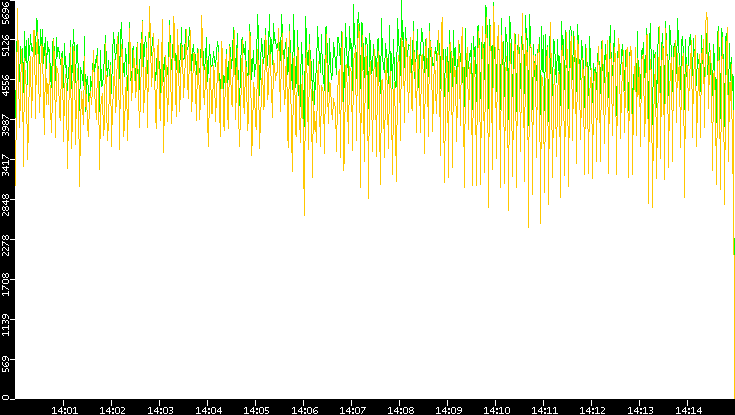The image size is (735, 415).
Task: Click the 14:07 time axis label
Action: click(x=352, y=410)
